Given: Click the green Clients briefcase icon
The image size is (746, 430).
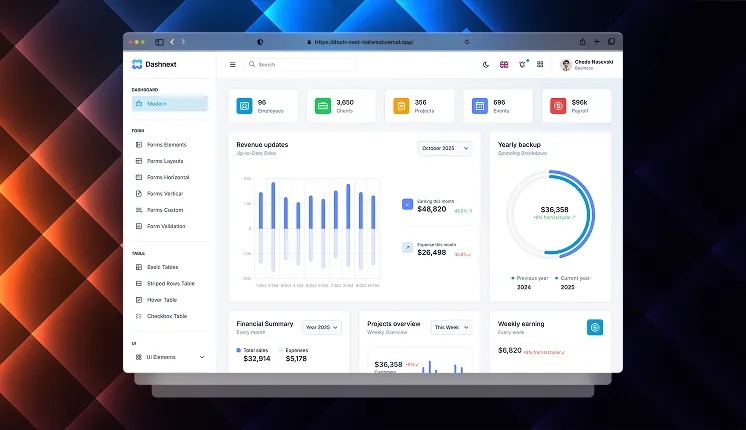Looking at the screenshot, I should (323, 105).
